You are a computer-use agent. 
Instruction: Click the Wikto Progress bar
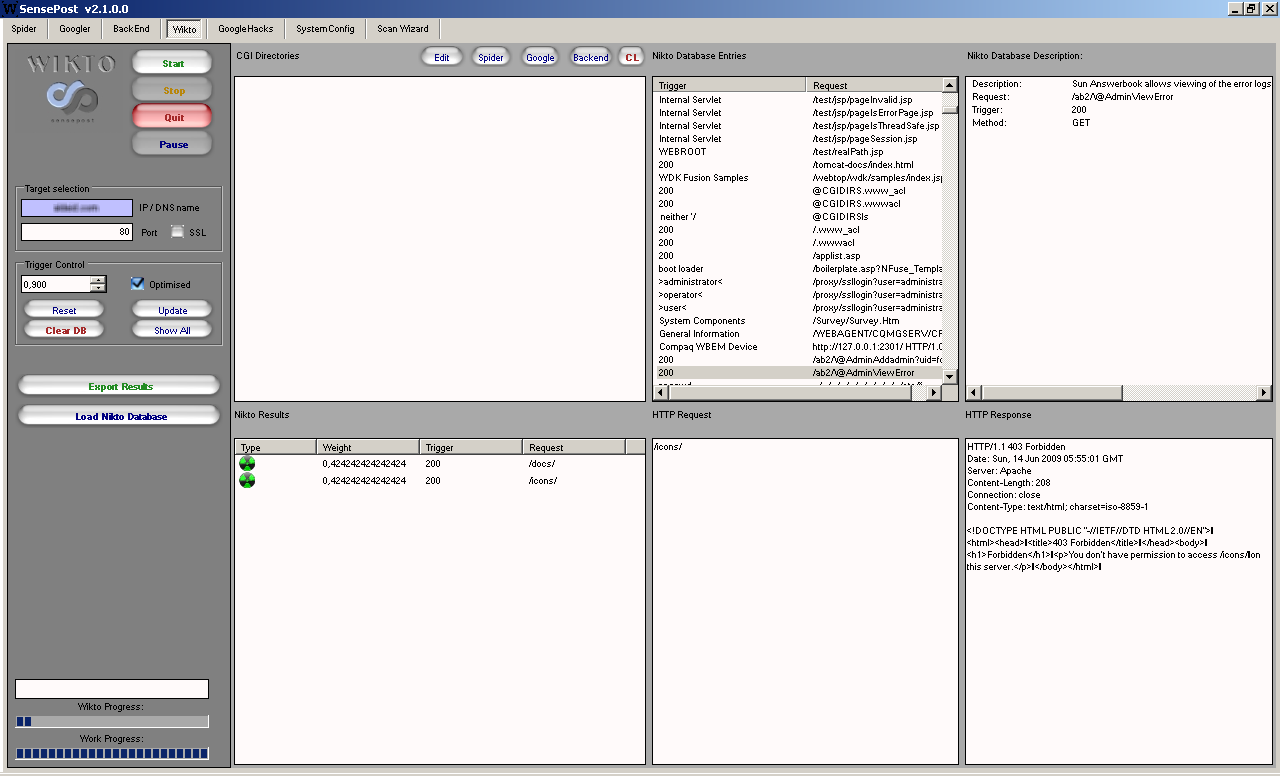[x=112, y=721]
